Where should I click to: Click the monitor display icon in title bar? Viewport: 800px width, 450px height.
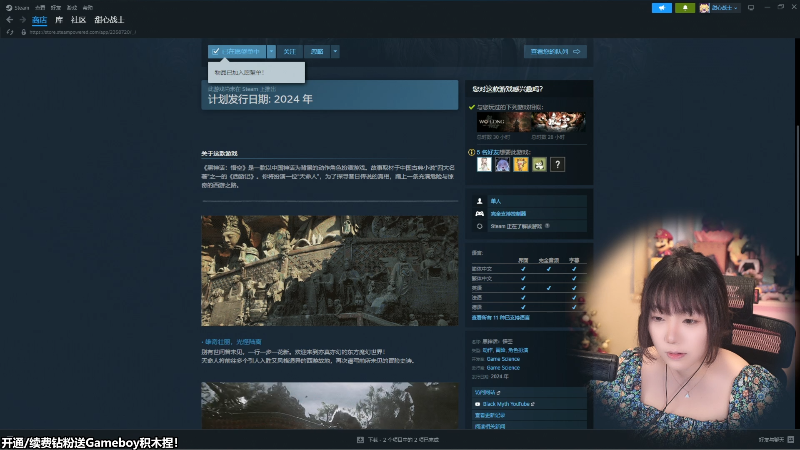[x=751, y=8]
